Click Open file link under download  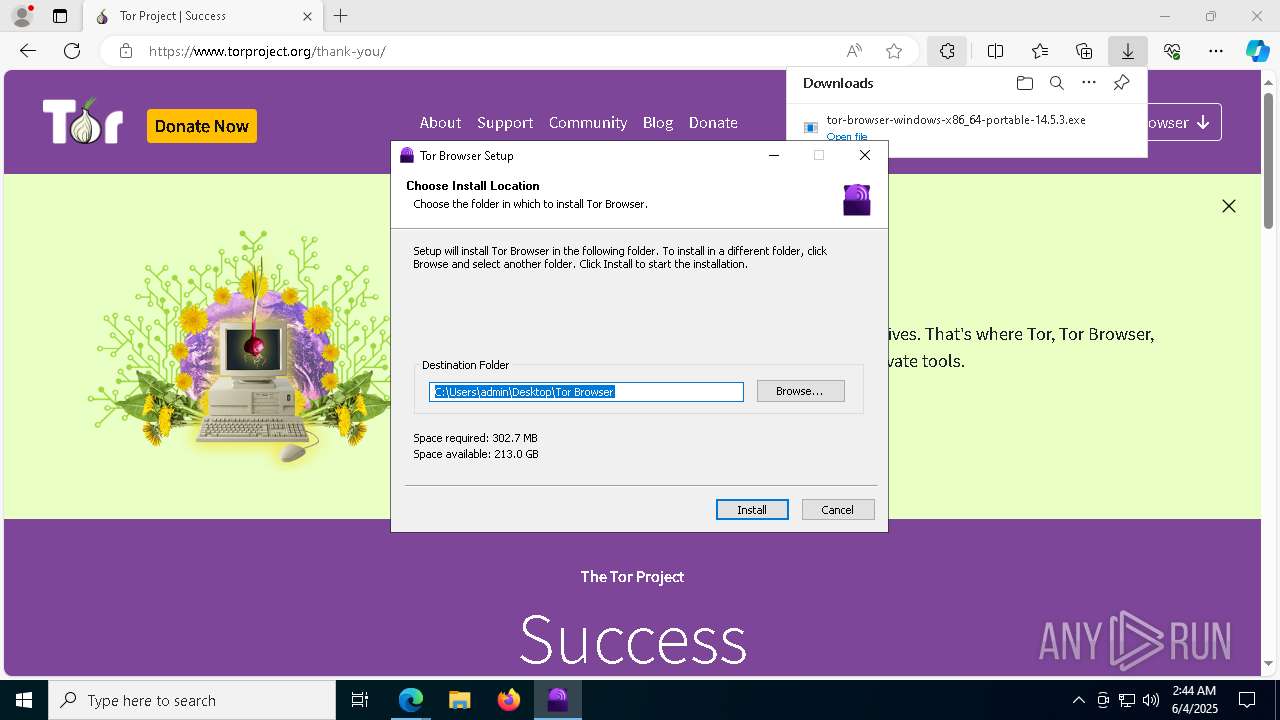(x=847, y=137)
